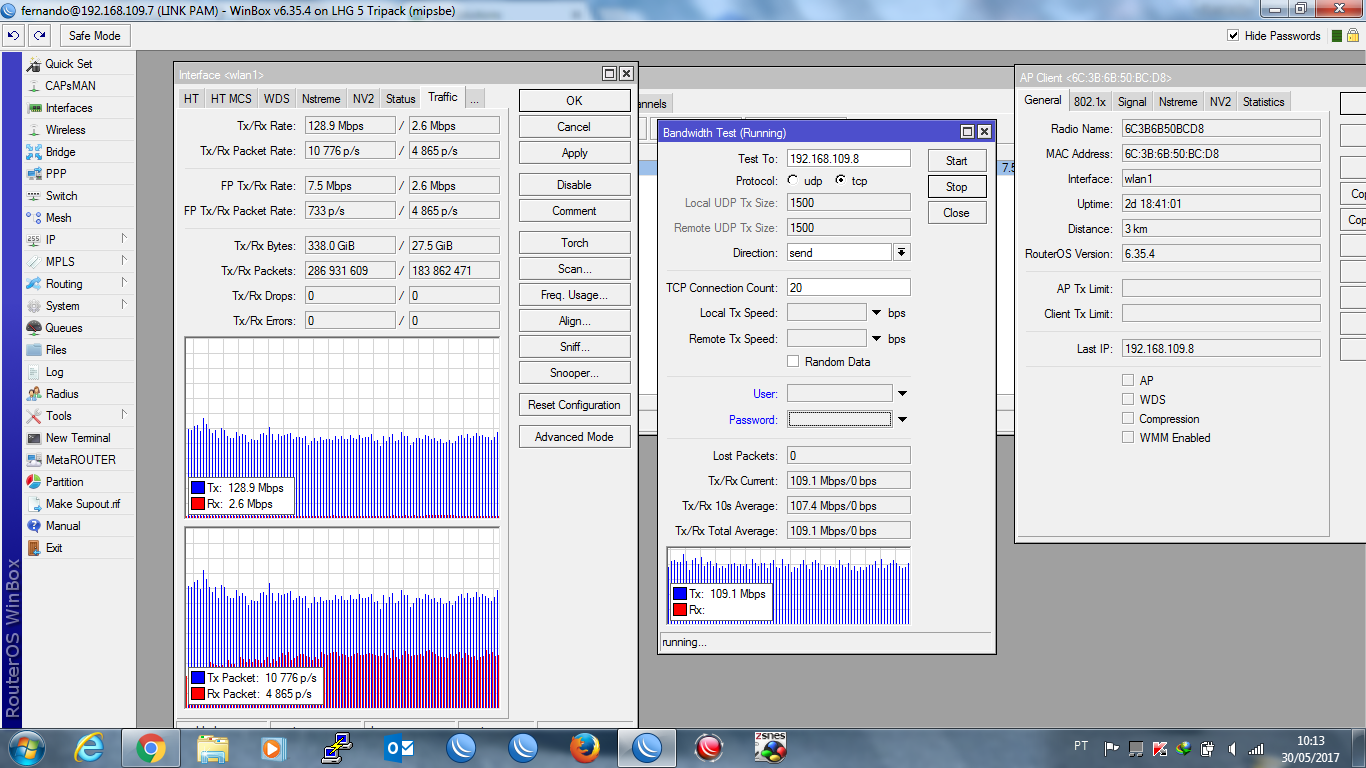The height and width of the screenshot is (768, 1366).
Task: Open Quick Set in sidebar
Action: [68, 64]
